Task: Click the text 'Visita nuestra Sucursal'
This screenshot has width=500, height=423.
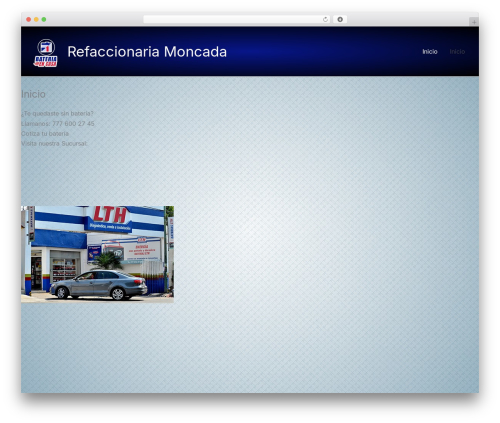Action: point(54,143)
